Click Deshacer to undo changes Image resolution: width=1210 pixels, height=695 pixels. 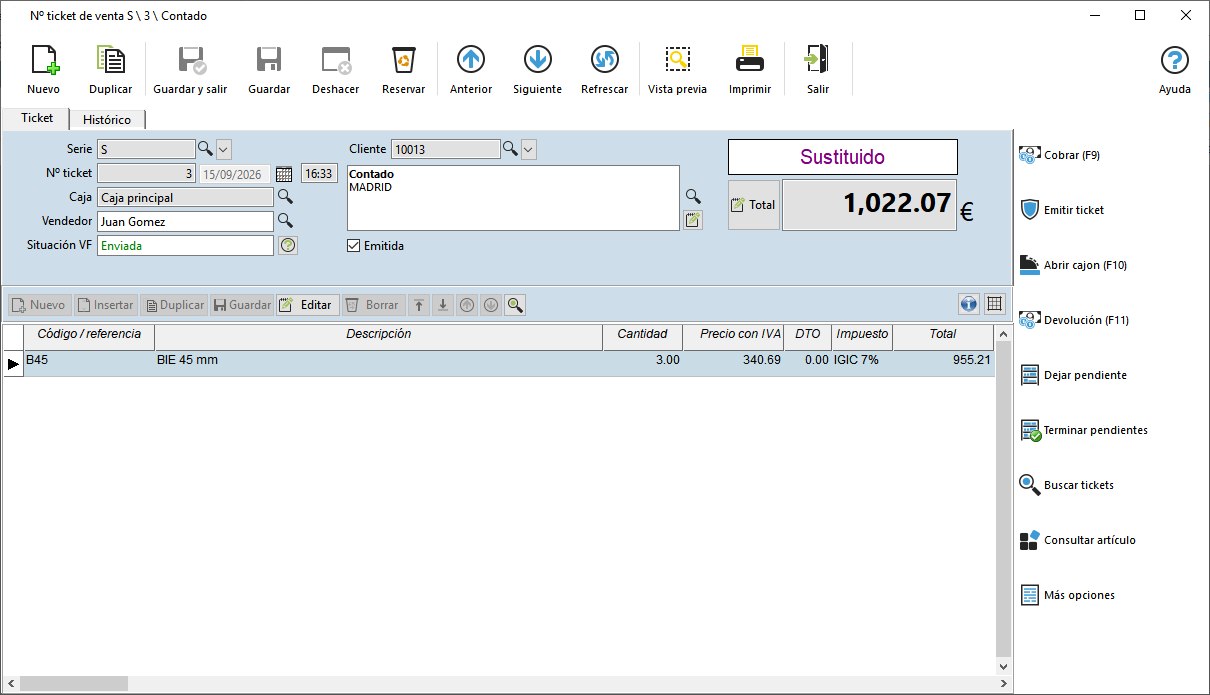coord(336,69)
